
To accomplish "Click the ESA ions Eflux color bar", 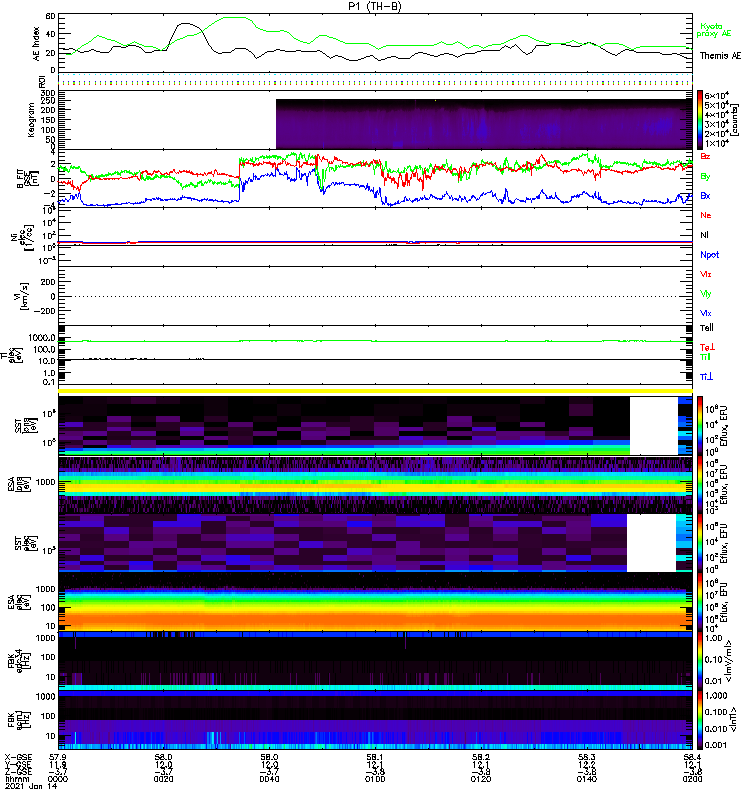I will [700, 484].
